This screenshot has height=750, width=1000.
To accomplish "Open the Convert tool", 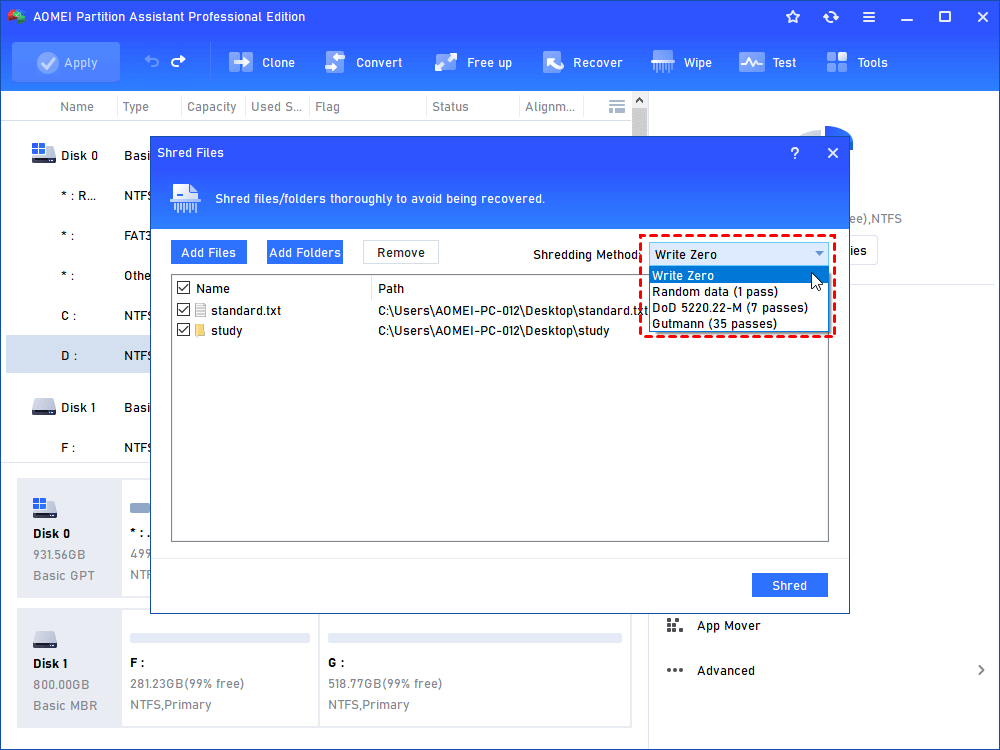I will (x=335, y=62).
